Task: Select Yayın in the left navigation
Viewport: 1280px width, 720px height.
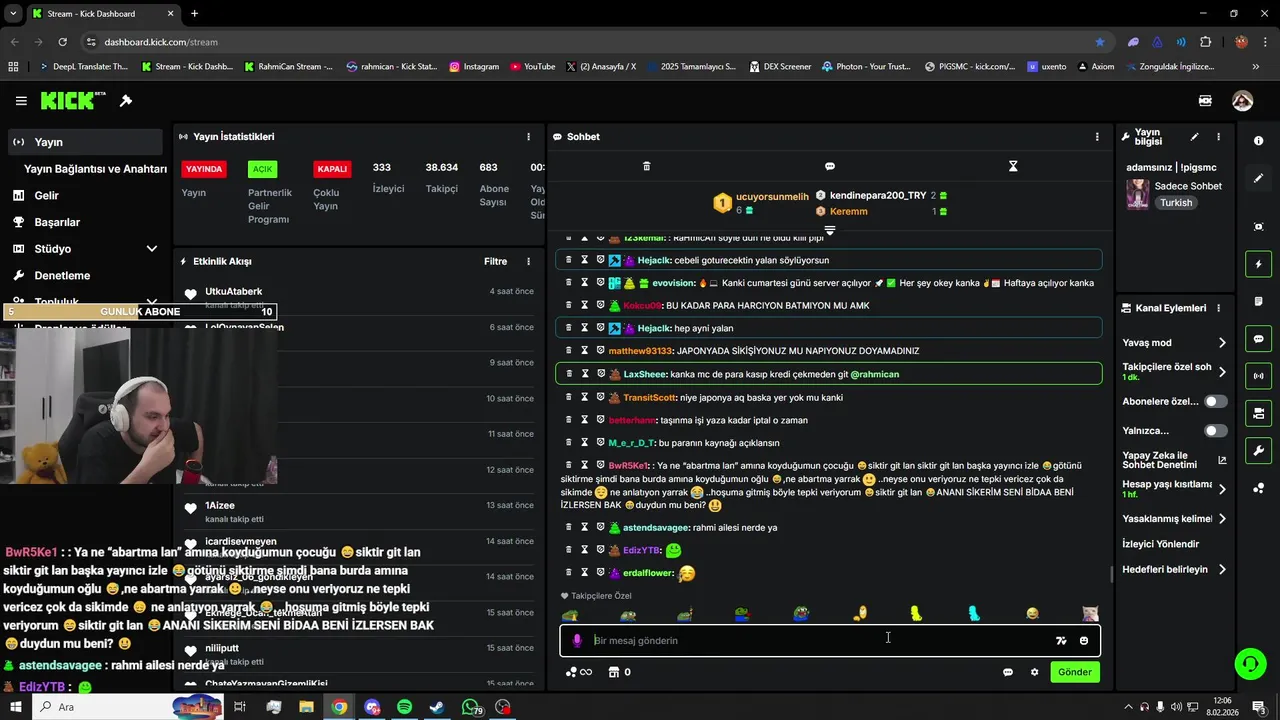Action: (x=84, y=142)
